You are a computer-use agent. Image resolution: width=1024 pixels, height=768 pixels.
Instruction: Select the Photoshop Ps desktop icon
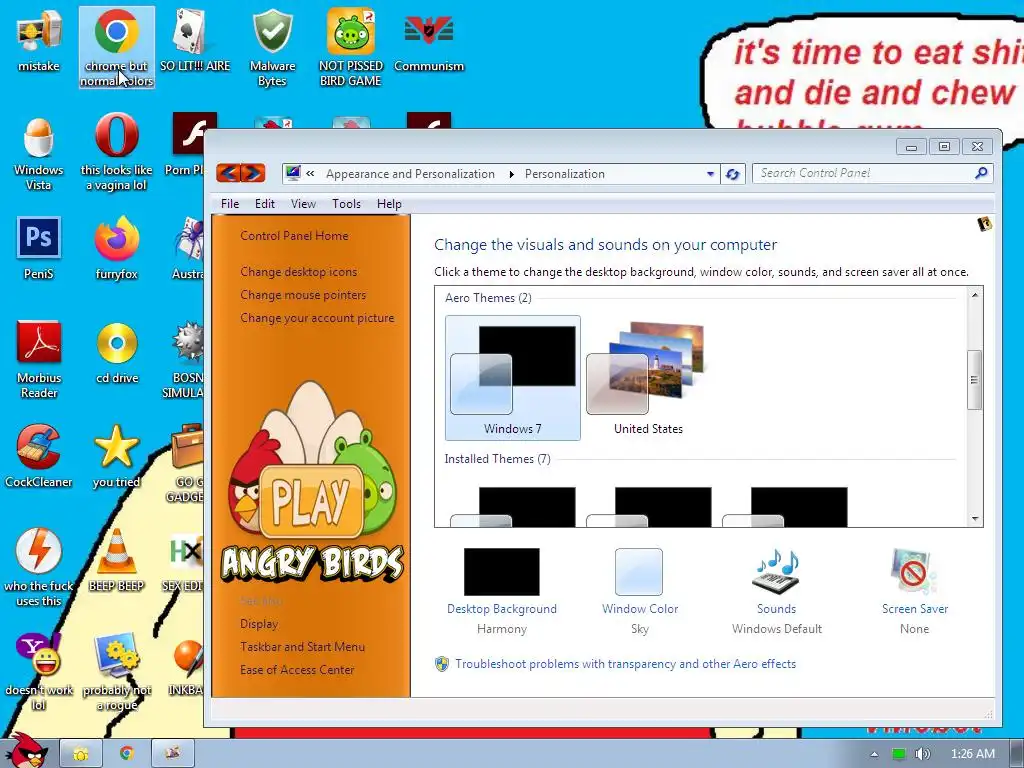[39, 248]
